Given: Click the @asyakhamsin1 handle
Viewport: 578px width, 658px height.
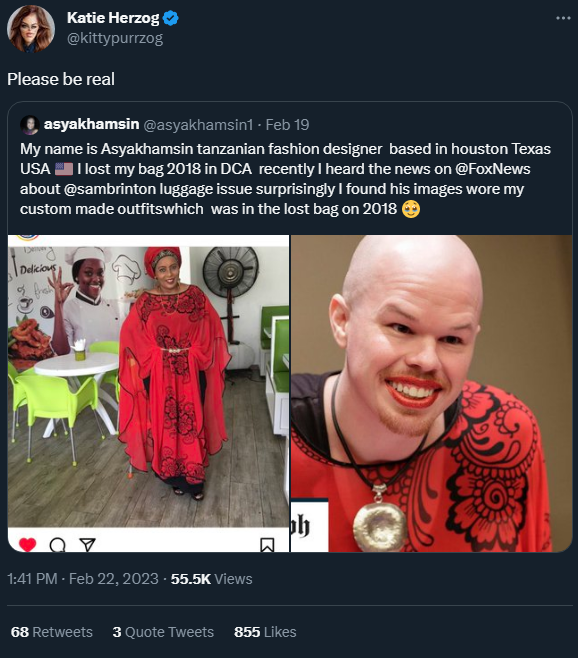Looking at the screenshot, I should tap(199, 125).
